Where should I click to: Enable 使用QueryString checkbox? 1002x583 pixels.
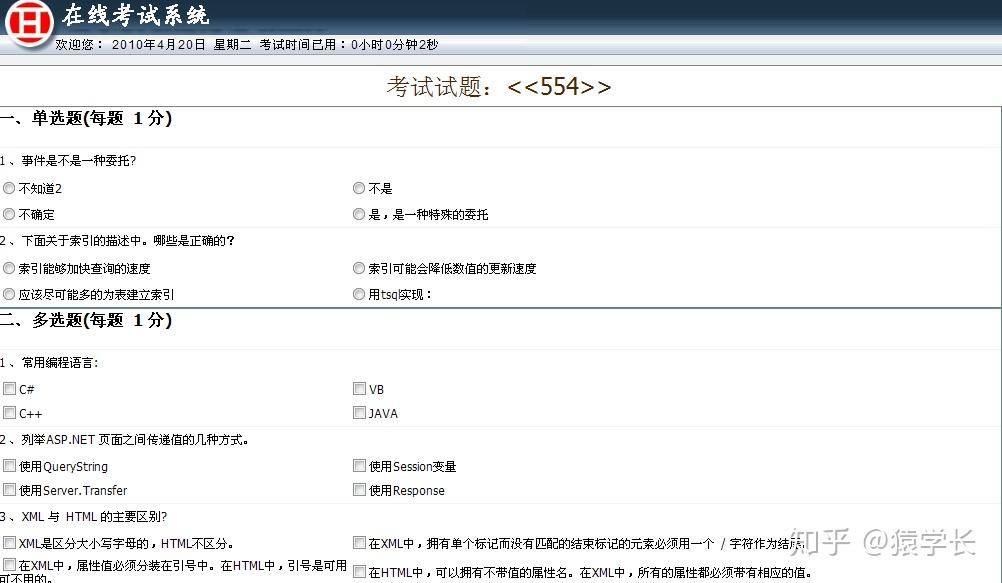10,465
